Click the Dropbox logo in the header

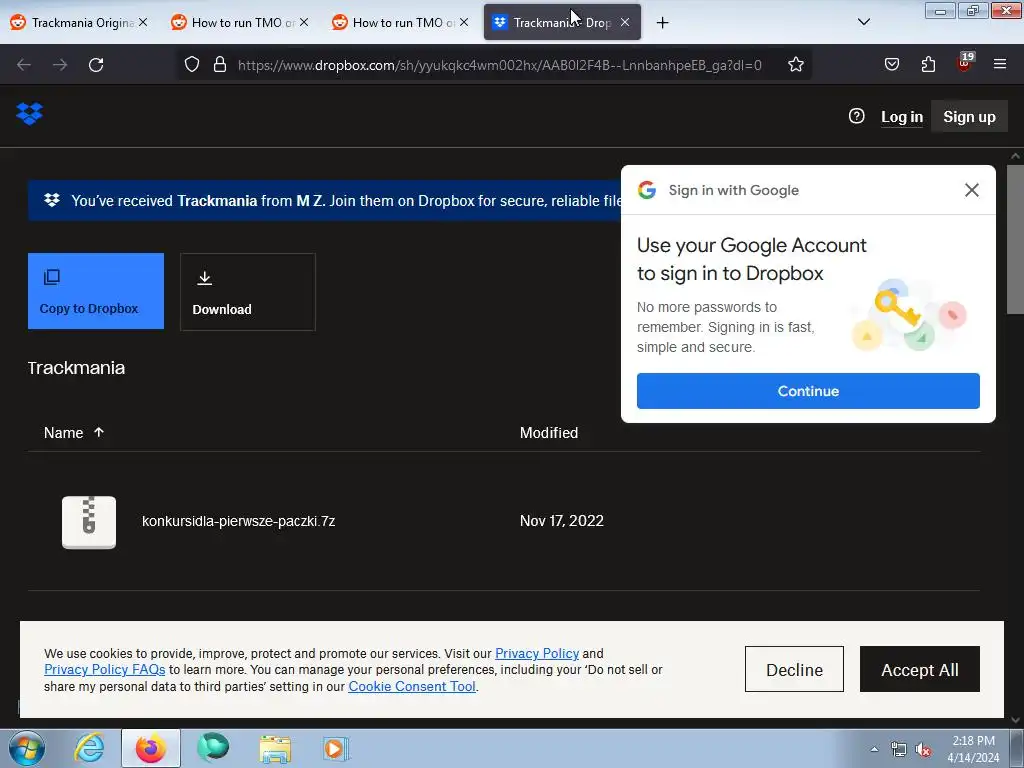tap(29, 114)
